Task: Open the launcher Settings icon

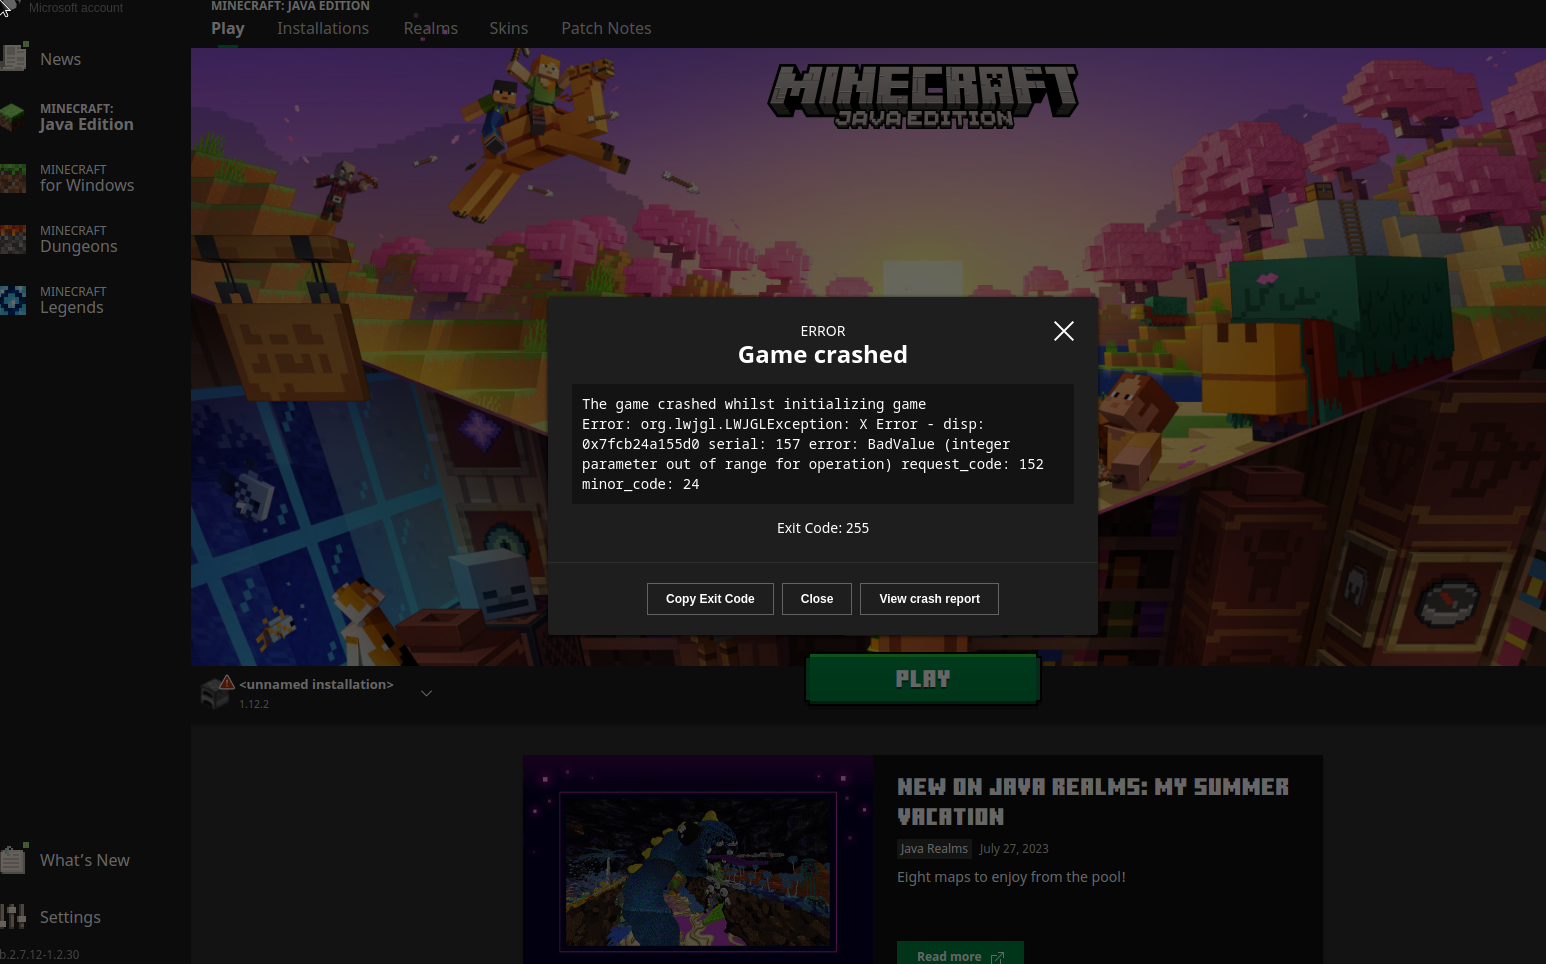Action: (14, 916)
